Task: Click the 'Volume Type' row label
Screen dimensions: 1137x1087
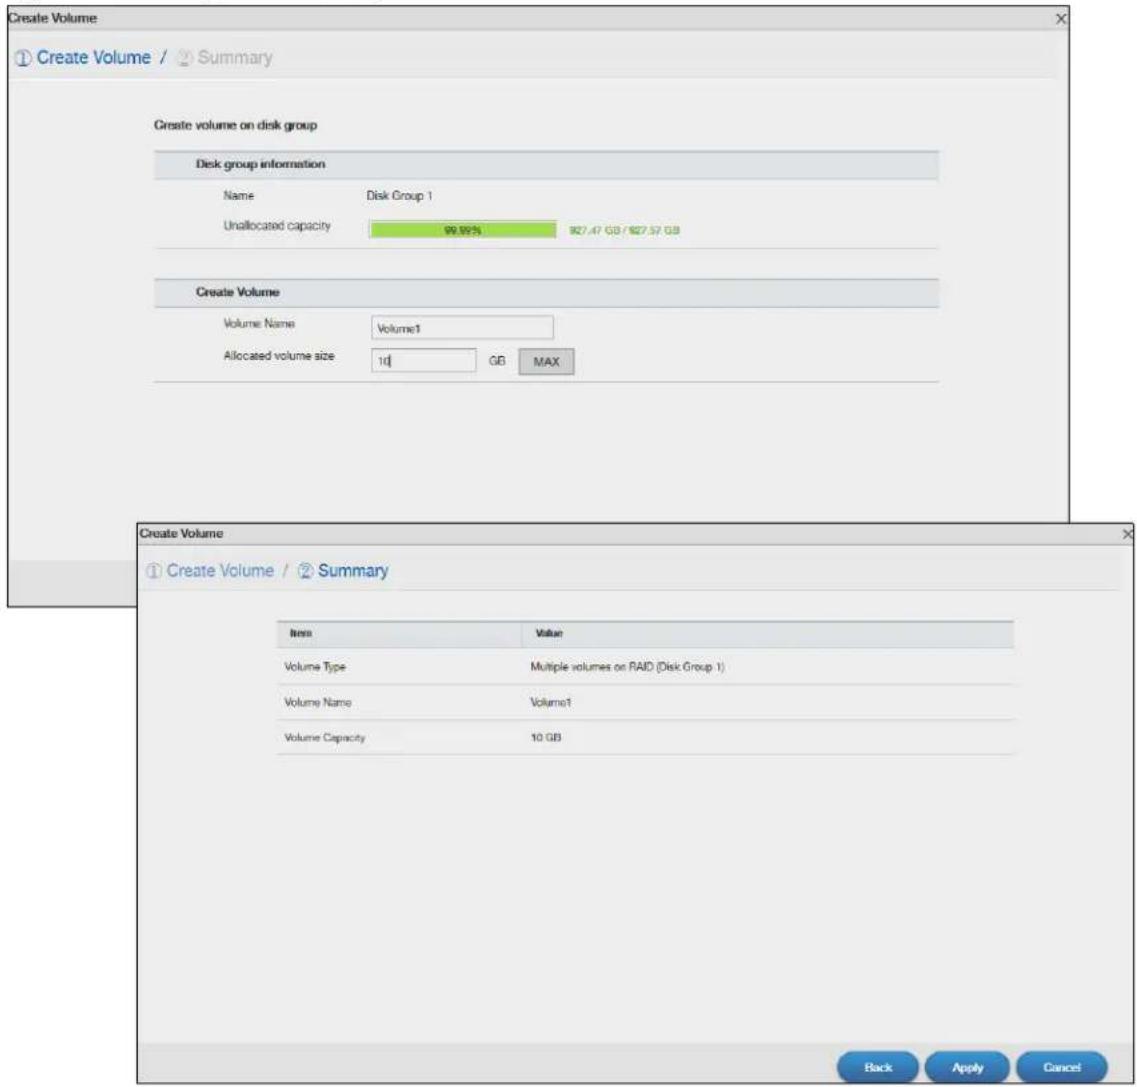Action: coord(315,666)
